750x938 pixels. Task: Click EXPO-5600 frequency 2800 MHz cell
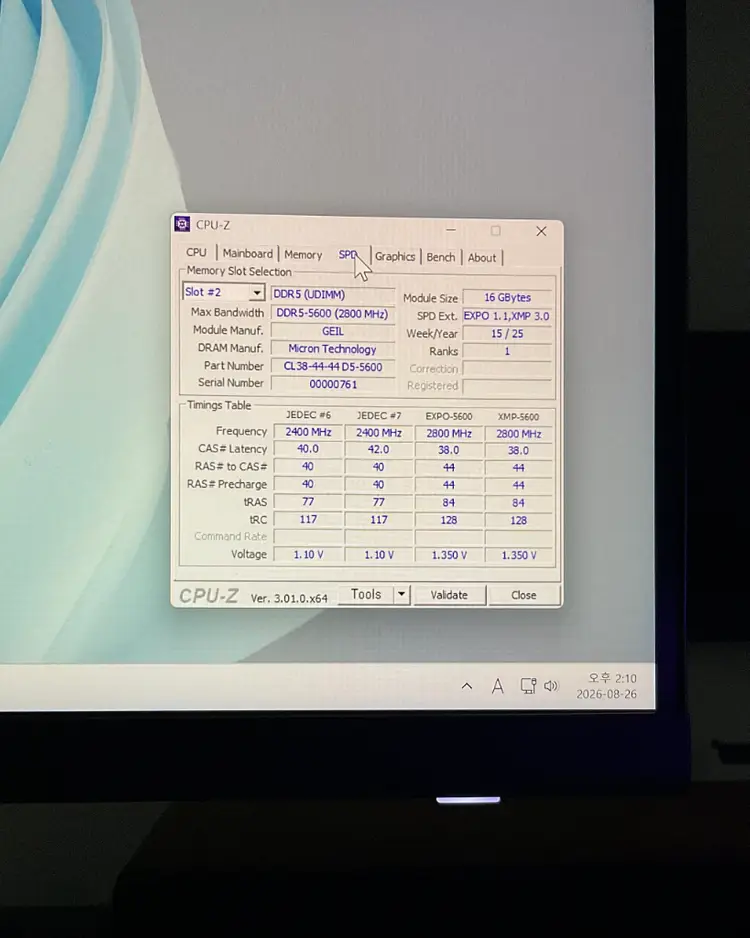click(x=449, y=433)
